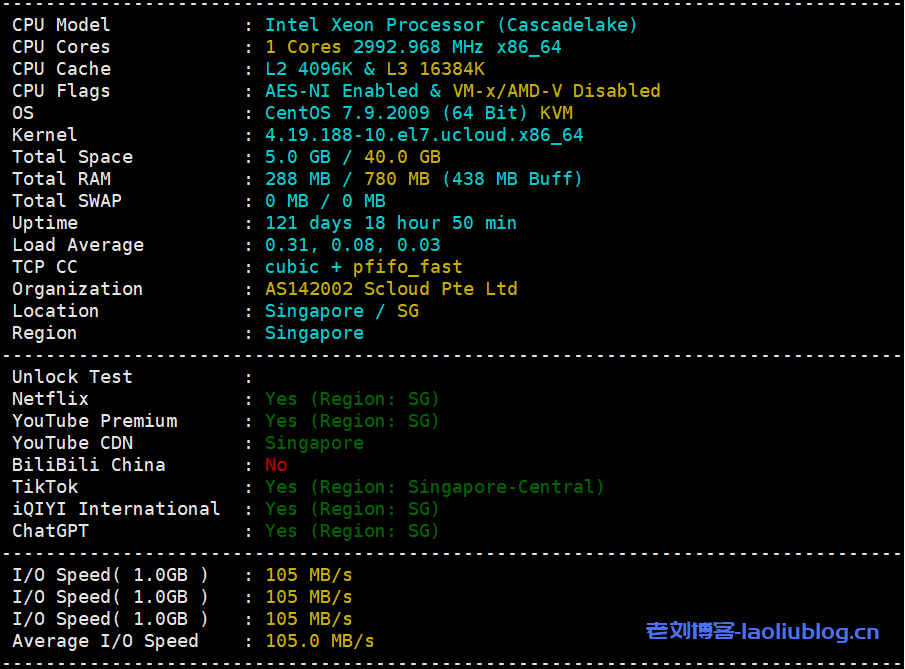This screenshot has width=905, height=669.
Task: Click the ChatGPT unlock result
Action: [x=352, y=531]
